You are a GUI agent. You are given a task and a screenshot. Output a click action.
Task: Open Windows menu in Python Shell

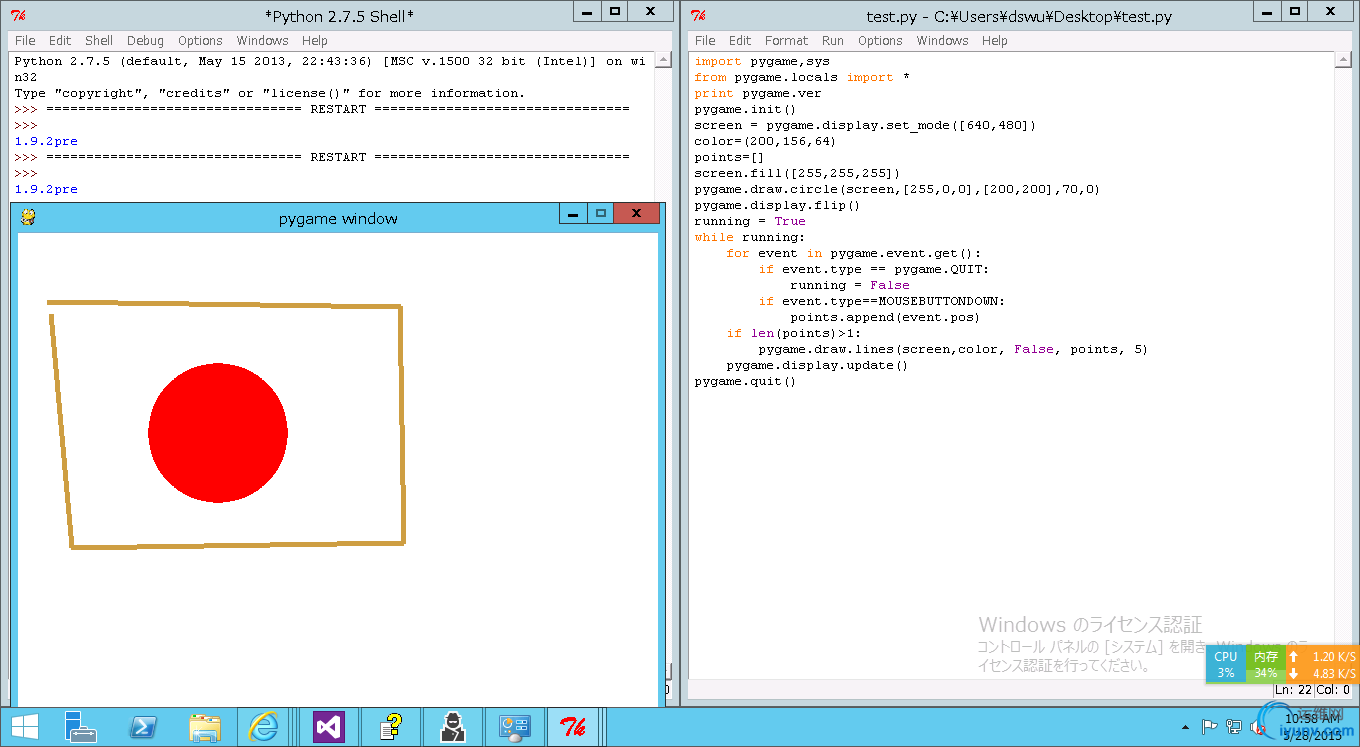coord(262,41)
